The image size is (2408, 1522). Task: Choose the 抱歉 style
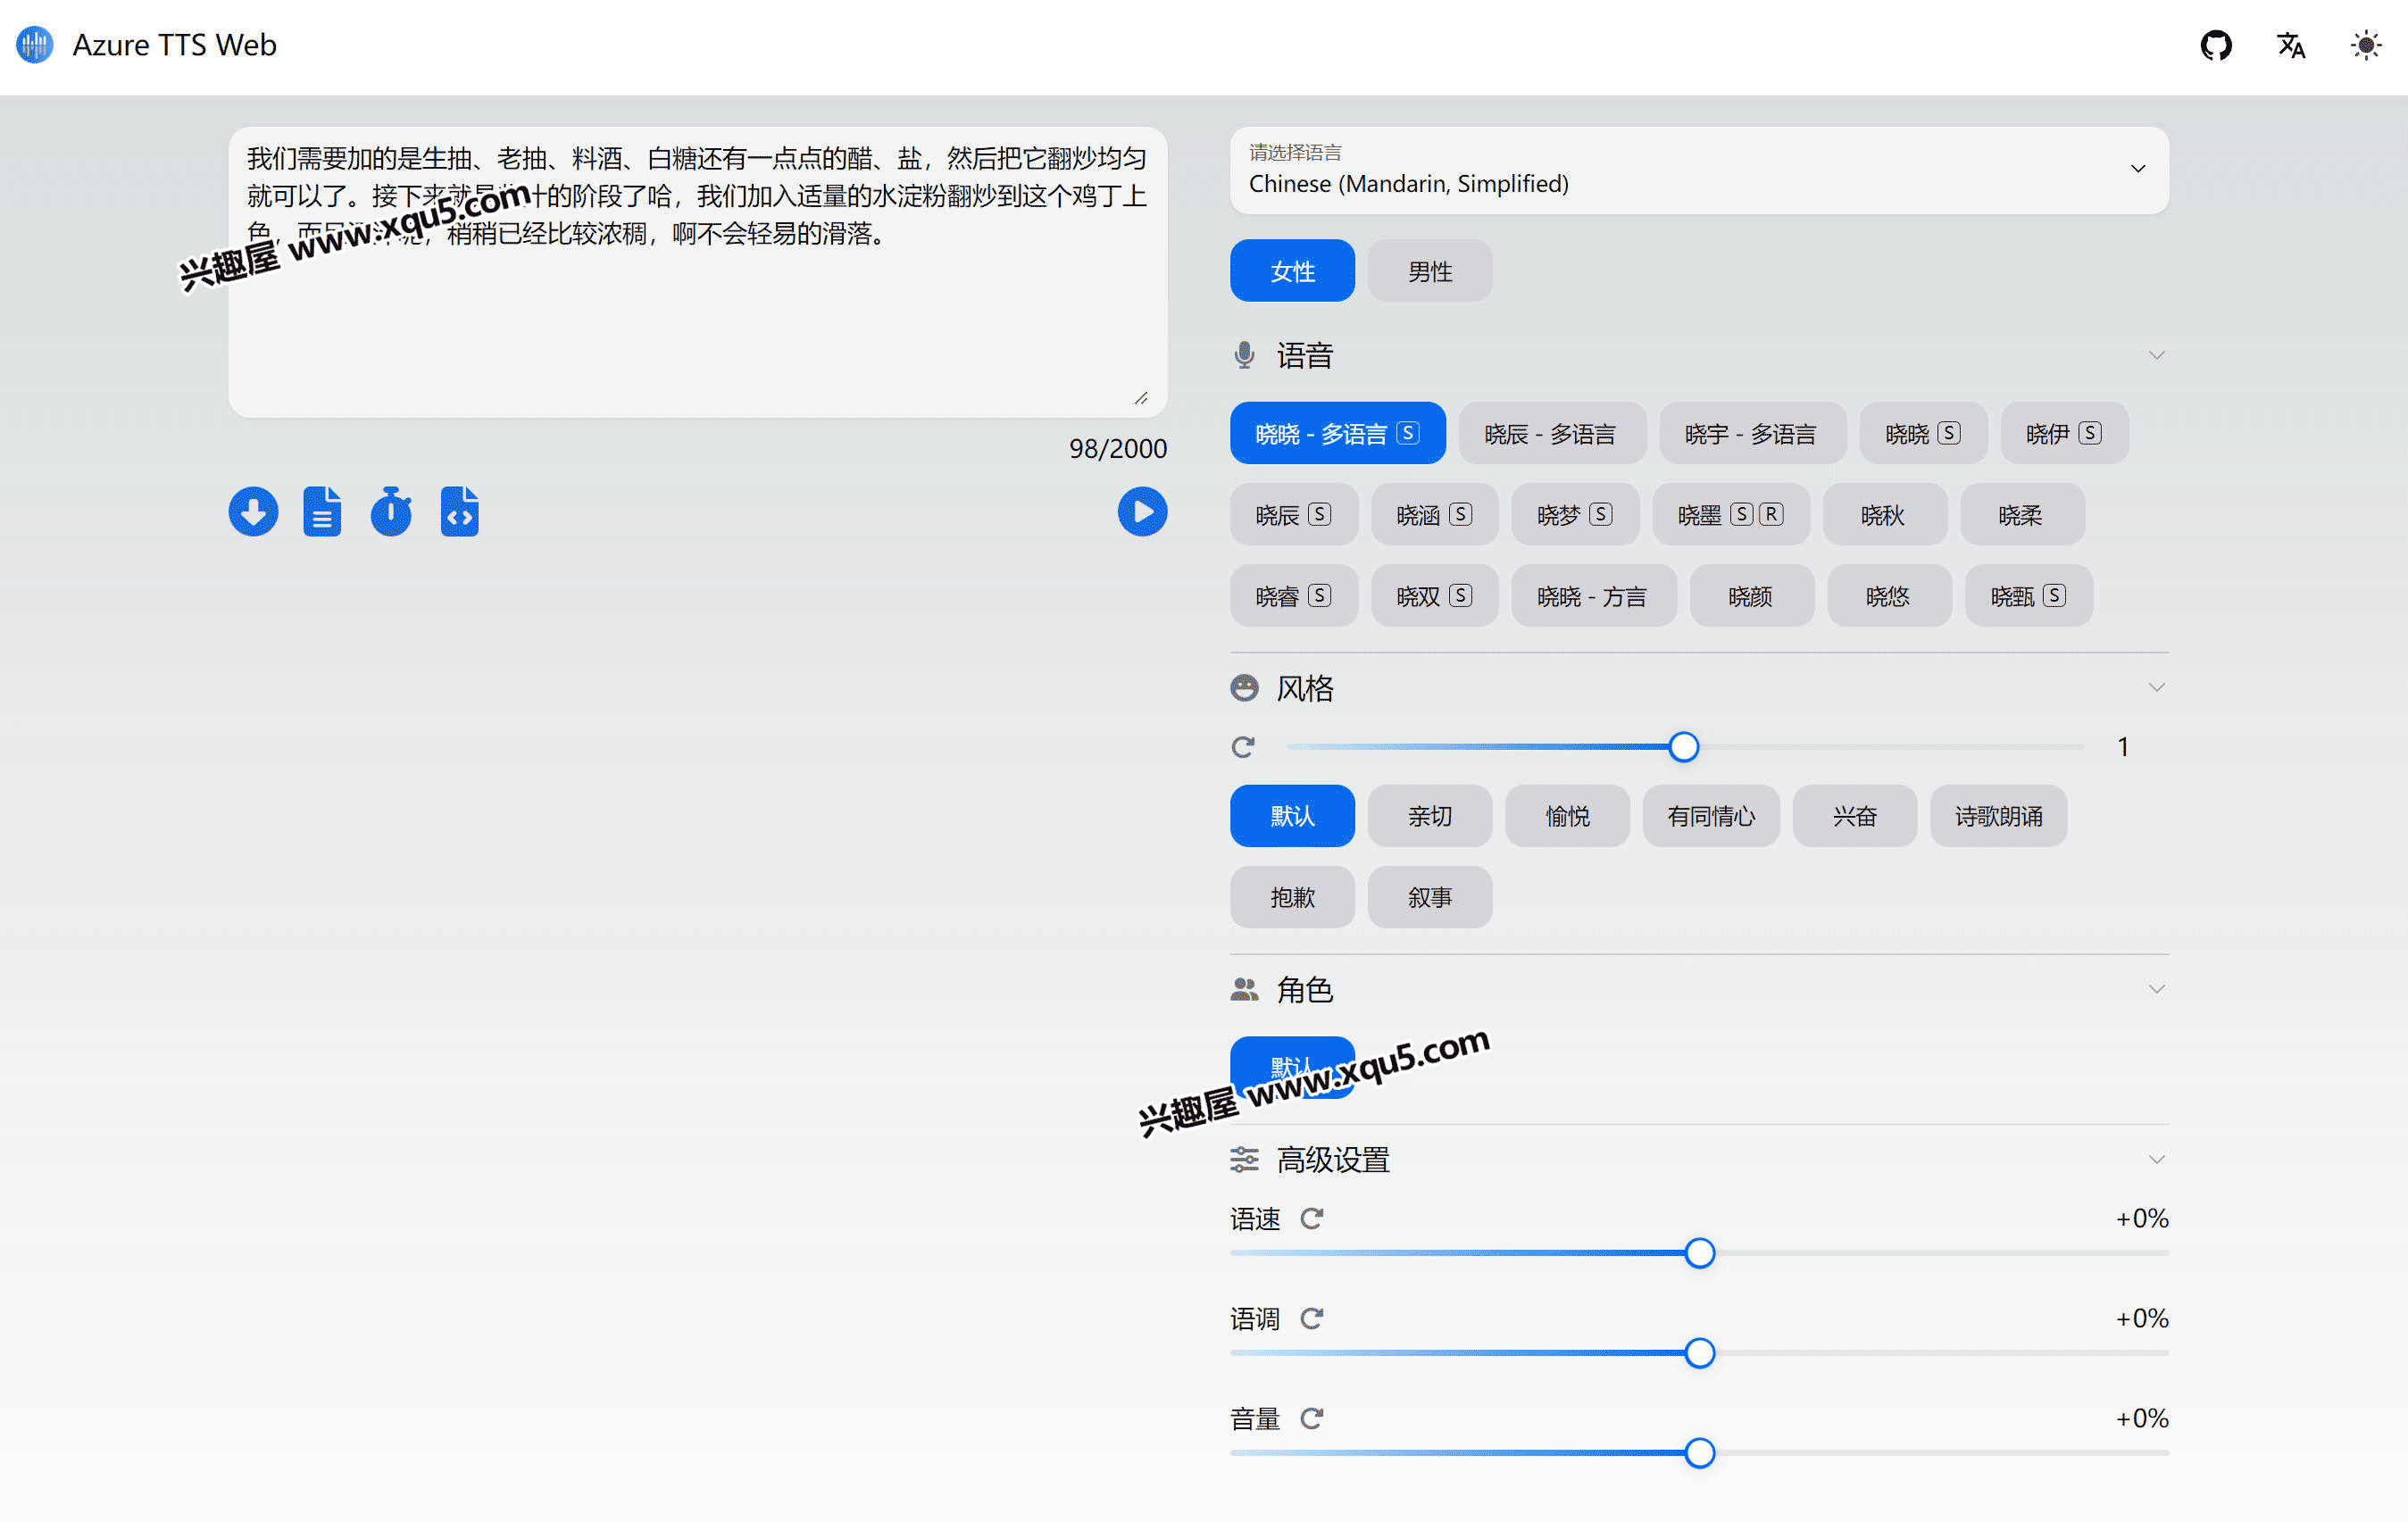pyautogui.click(x=1292, y=897)
